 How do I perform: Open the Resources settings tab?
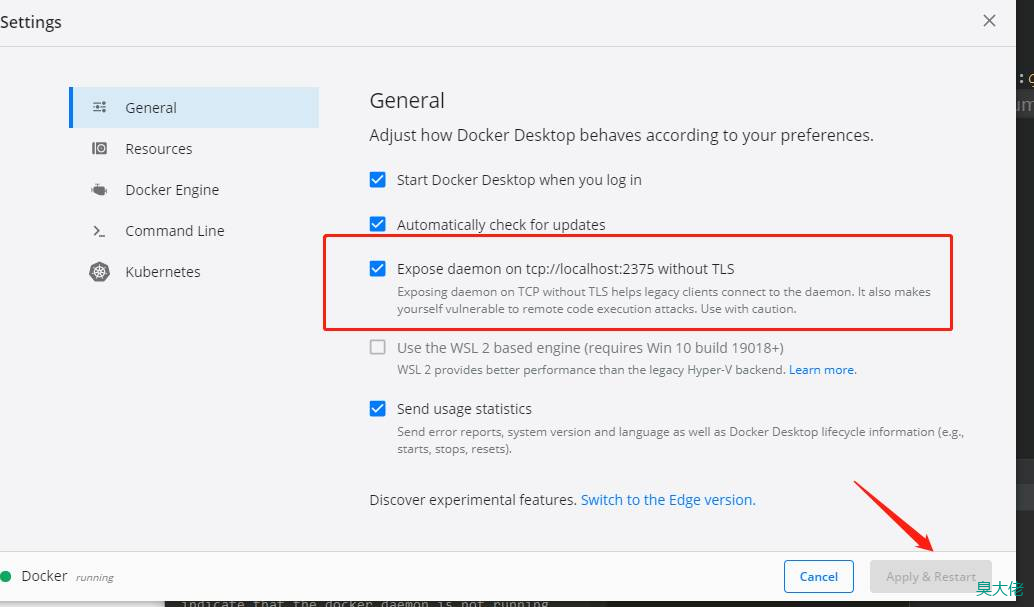pos(195,148)
